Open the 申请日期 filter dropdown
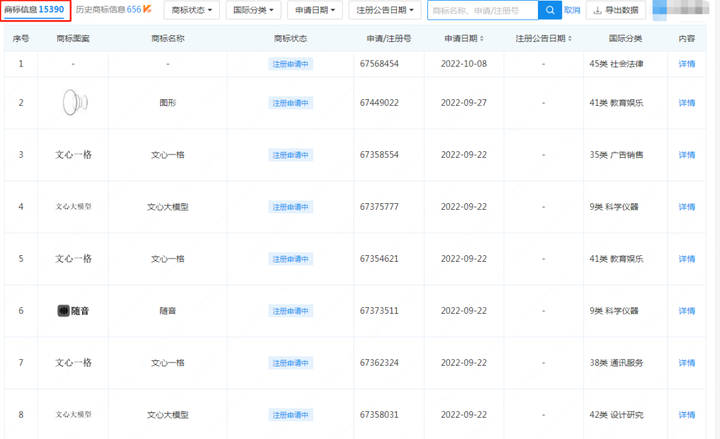 315,10
